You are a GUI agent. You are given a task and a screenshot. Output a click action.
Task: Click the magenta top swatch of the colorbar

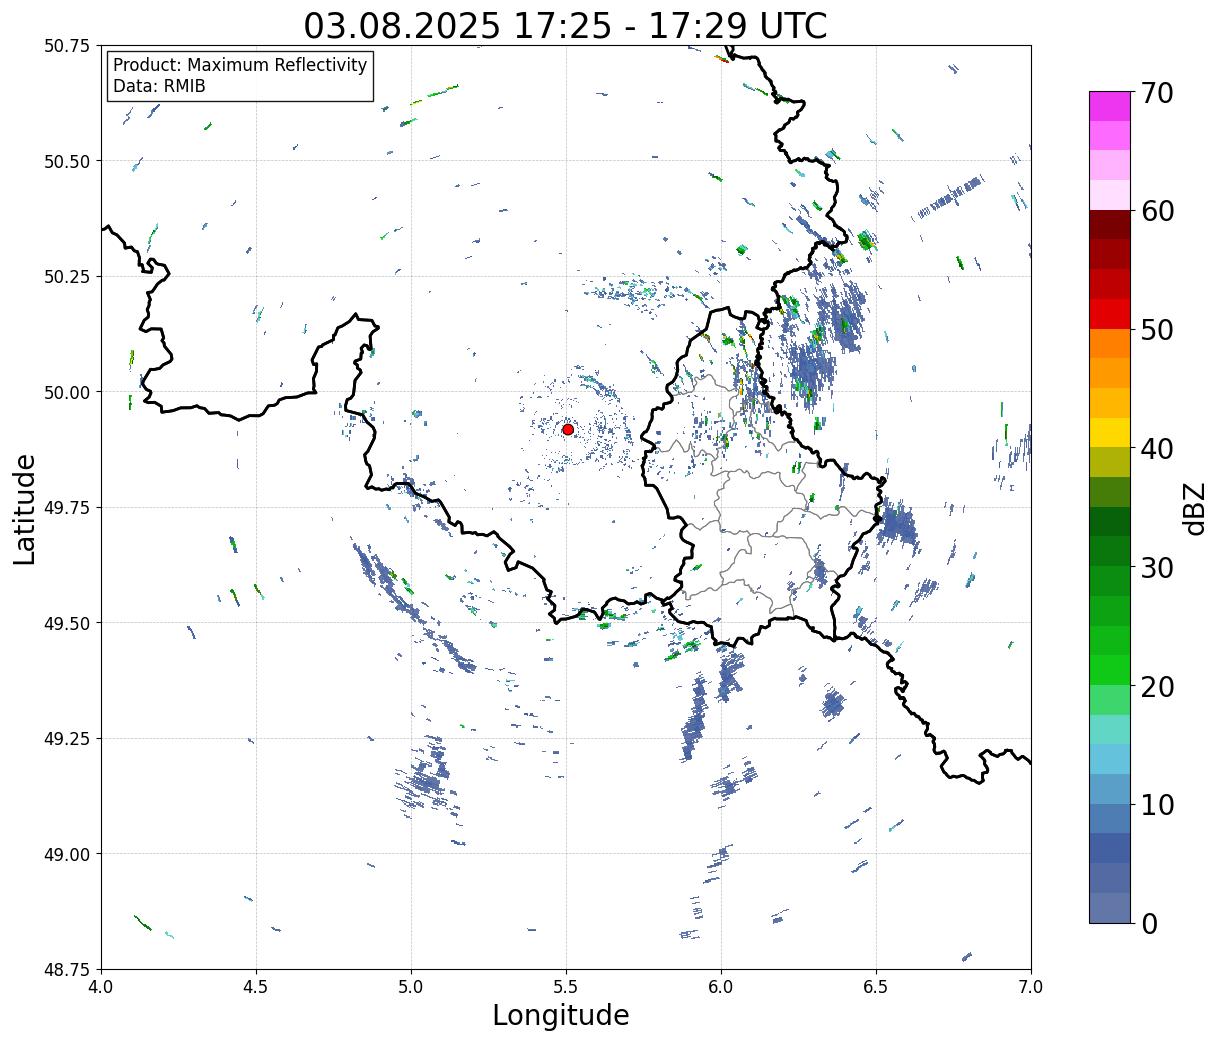(1110, 106)
